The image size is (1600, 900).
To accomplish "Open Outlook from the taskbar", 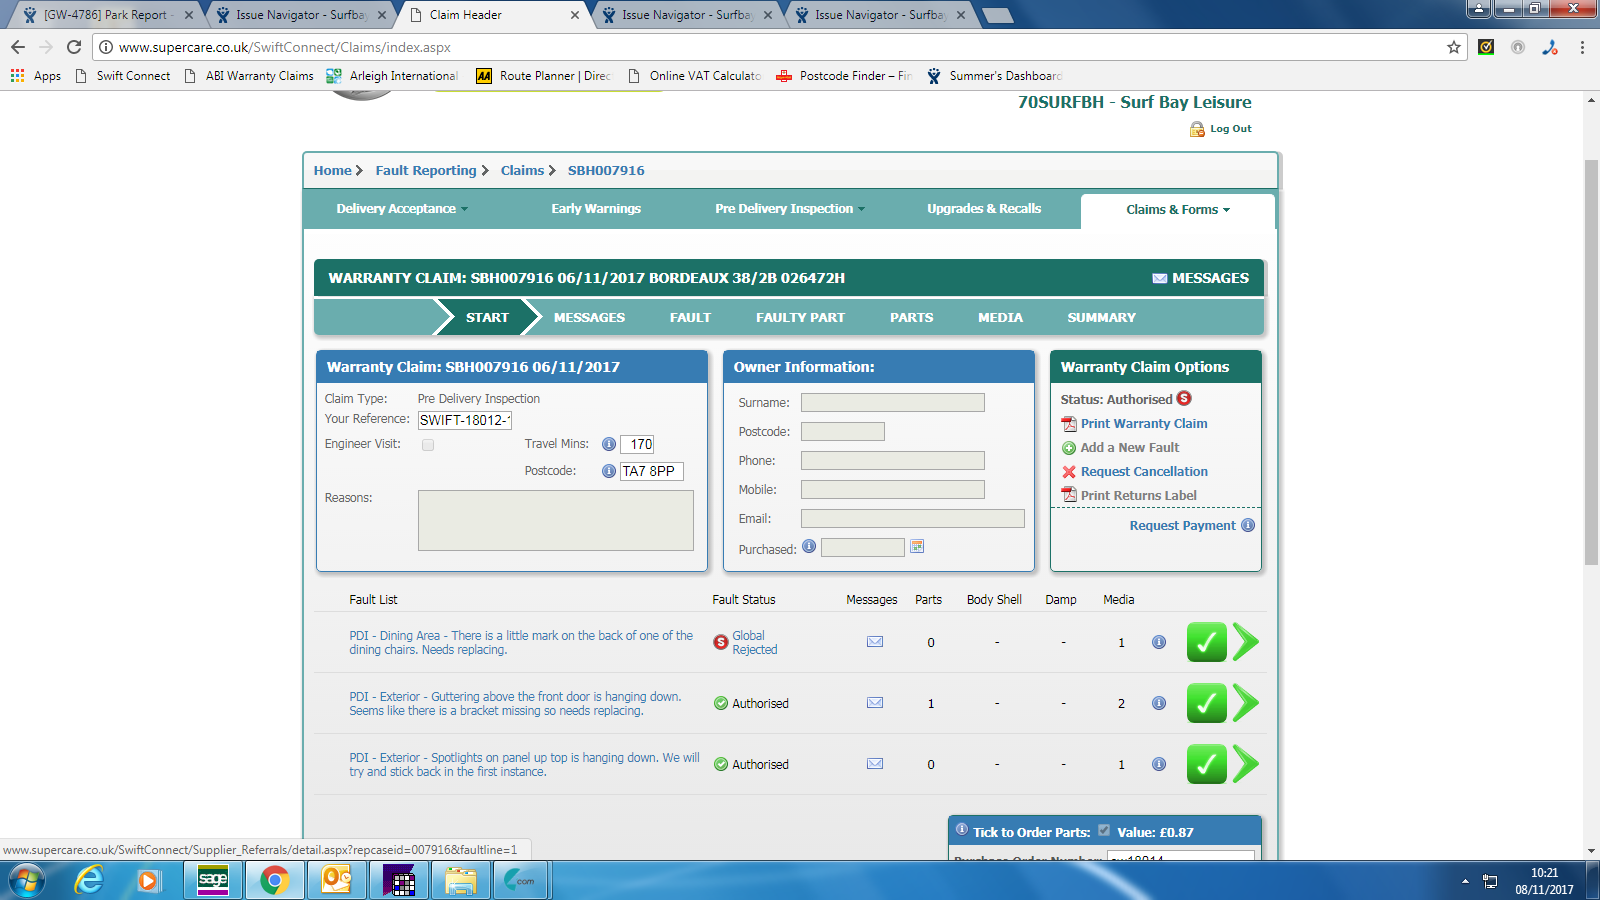I will point(337,880).
